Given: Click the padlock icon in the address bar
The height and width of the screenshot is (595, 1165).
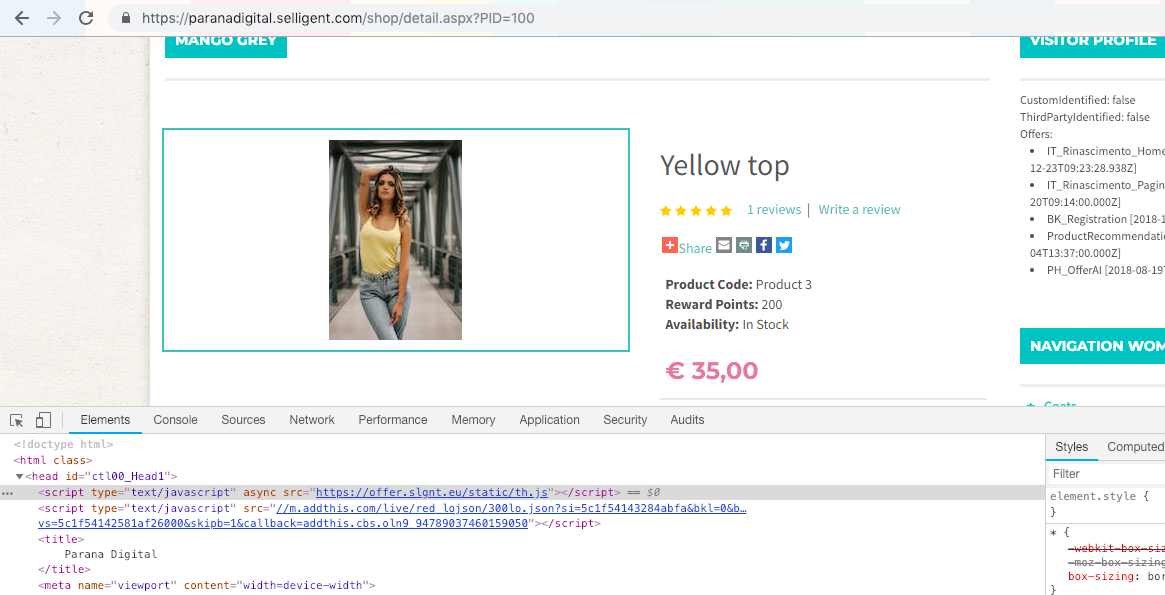Looking at the screenshot, I should click(x=126, y=18).
